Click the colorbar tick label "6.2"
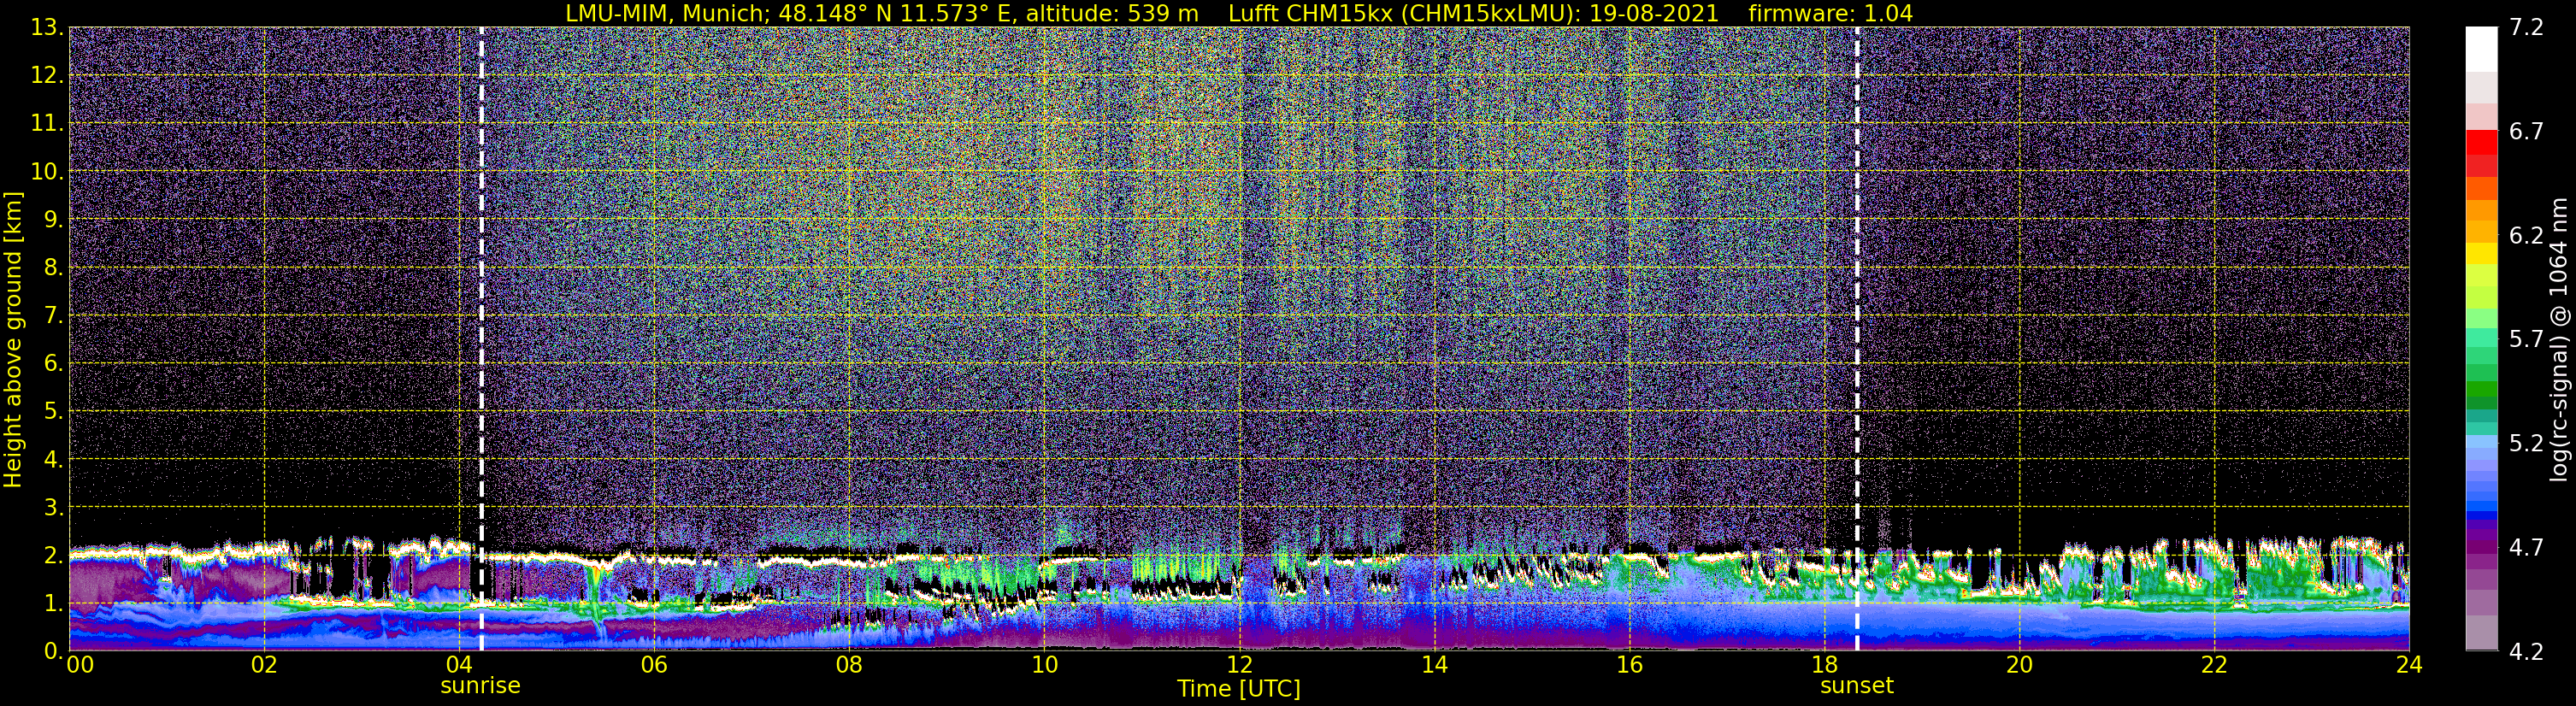Screen dimensions: 2576x706 tap(2526, 236)
